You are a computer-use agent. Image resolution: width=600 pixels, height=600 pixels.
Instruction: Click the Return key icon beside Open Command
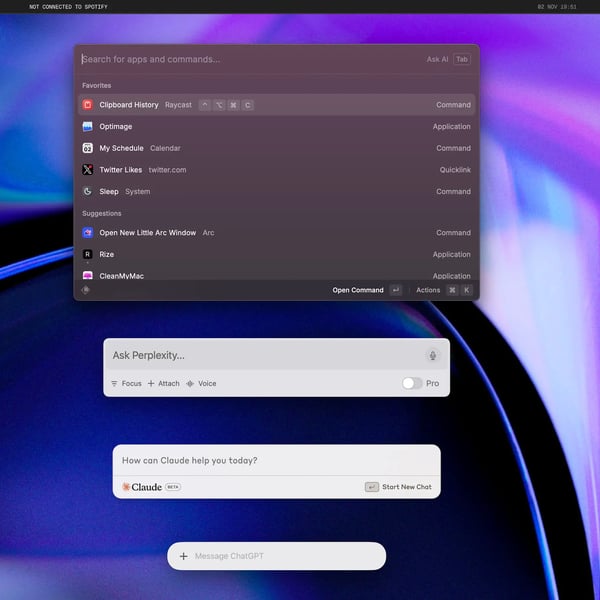pos(396,290)
